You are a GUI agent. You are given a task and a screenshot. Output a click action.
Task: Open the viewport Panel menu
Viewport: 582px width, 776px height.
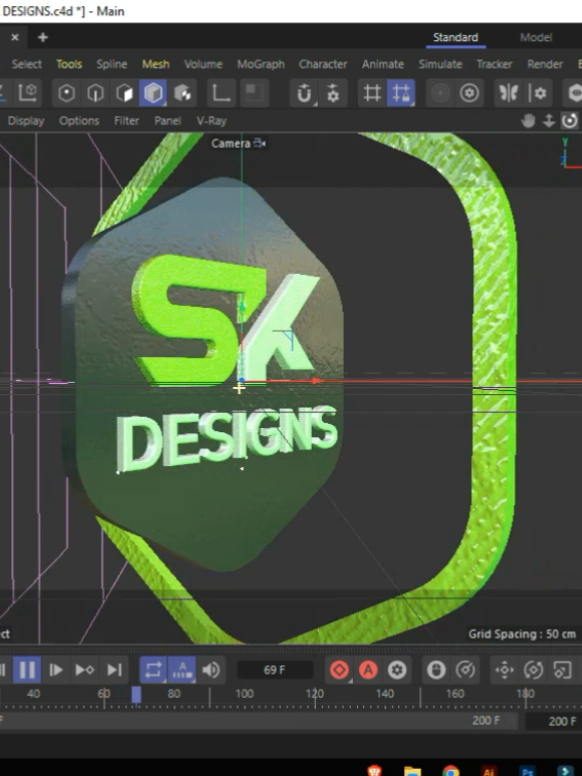pos(167,121)
